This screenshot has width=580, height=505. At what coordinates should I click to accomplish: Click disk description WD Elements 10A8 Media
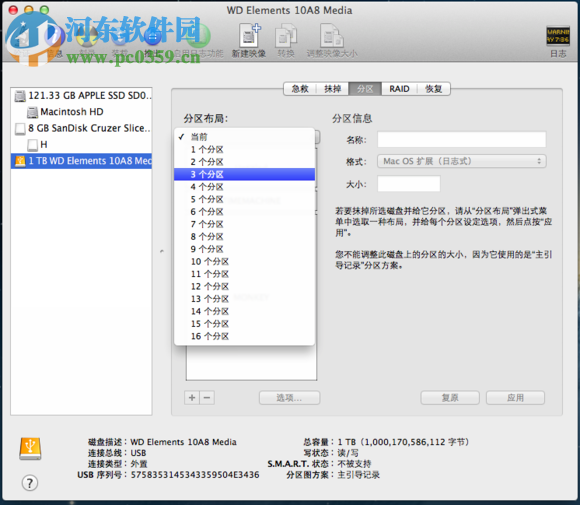[183, 442]
